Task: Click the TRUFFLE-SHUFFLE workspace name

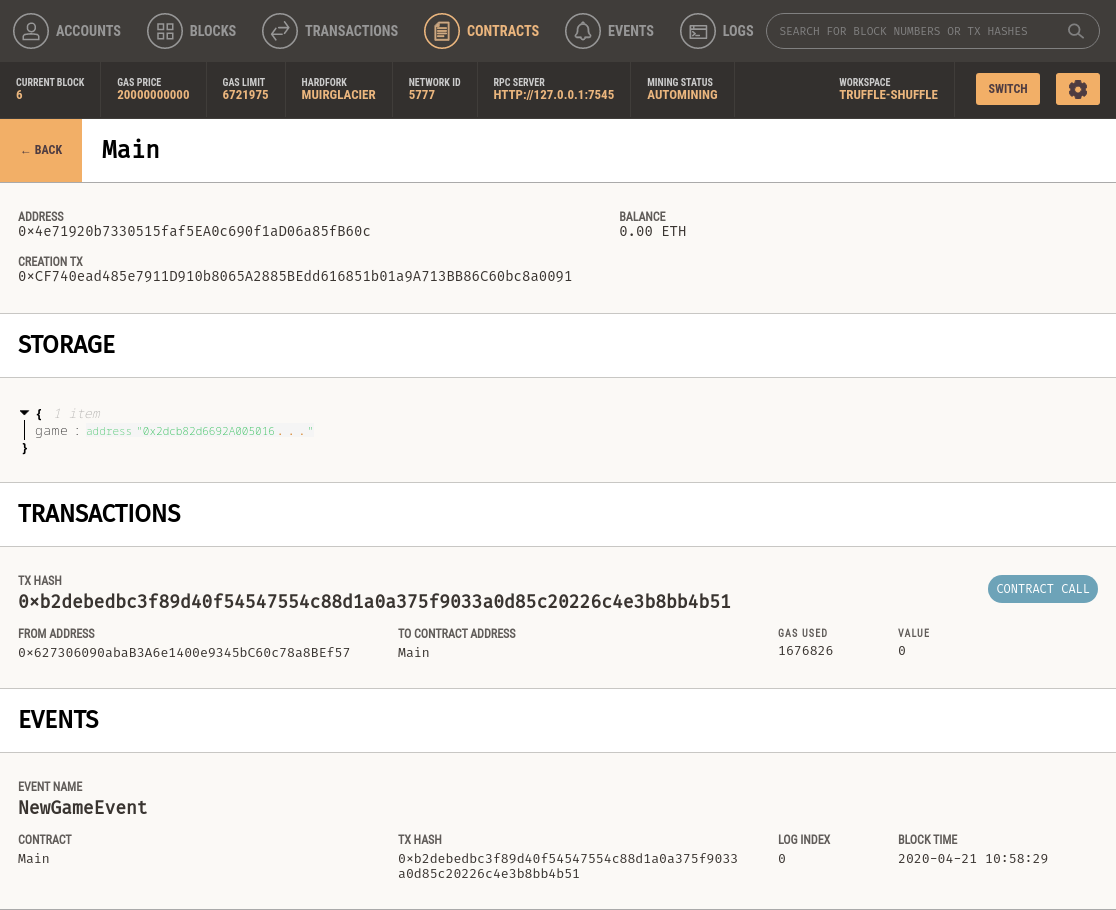Action: (x=888, y=95)
